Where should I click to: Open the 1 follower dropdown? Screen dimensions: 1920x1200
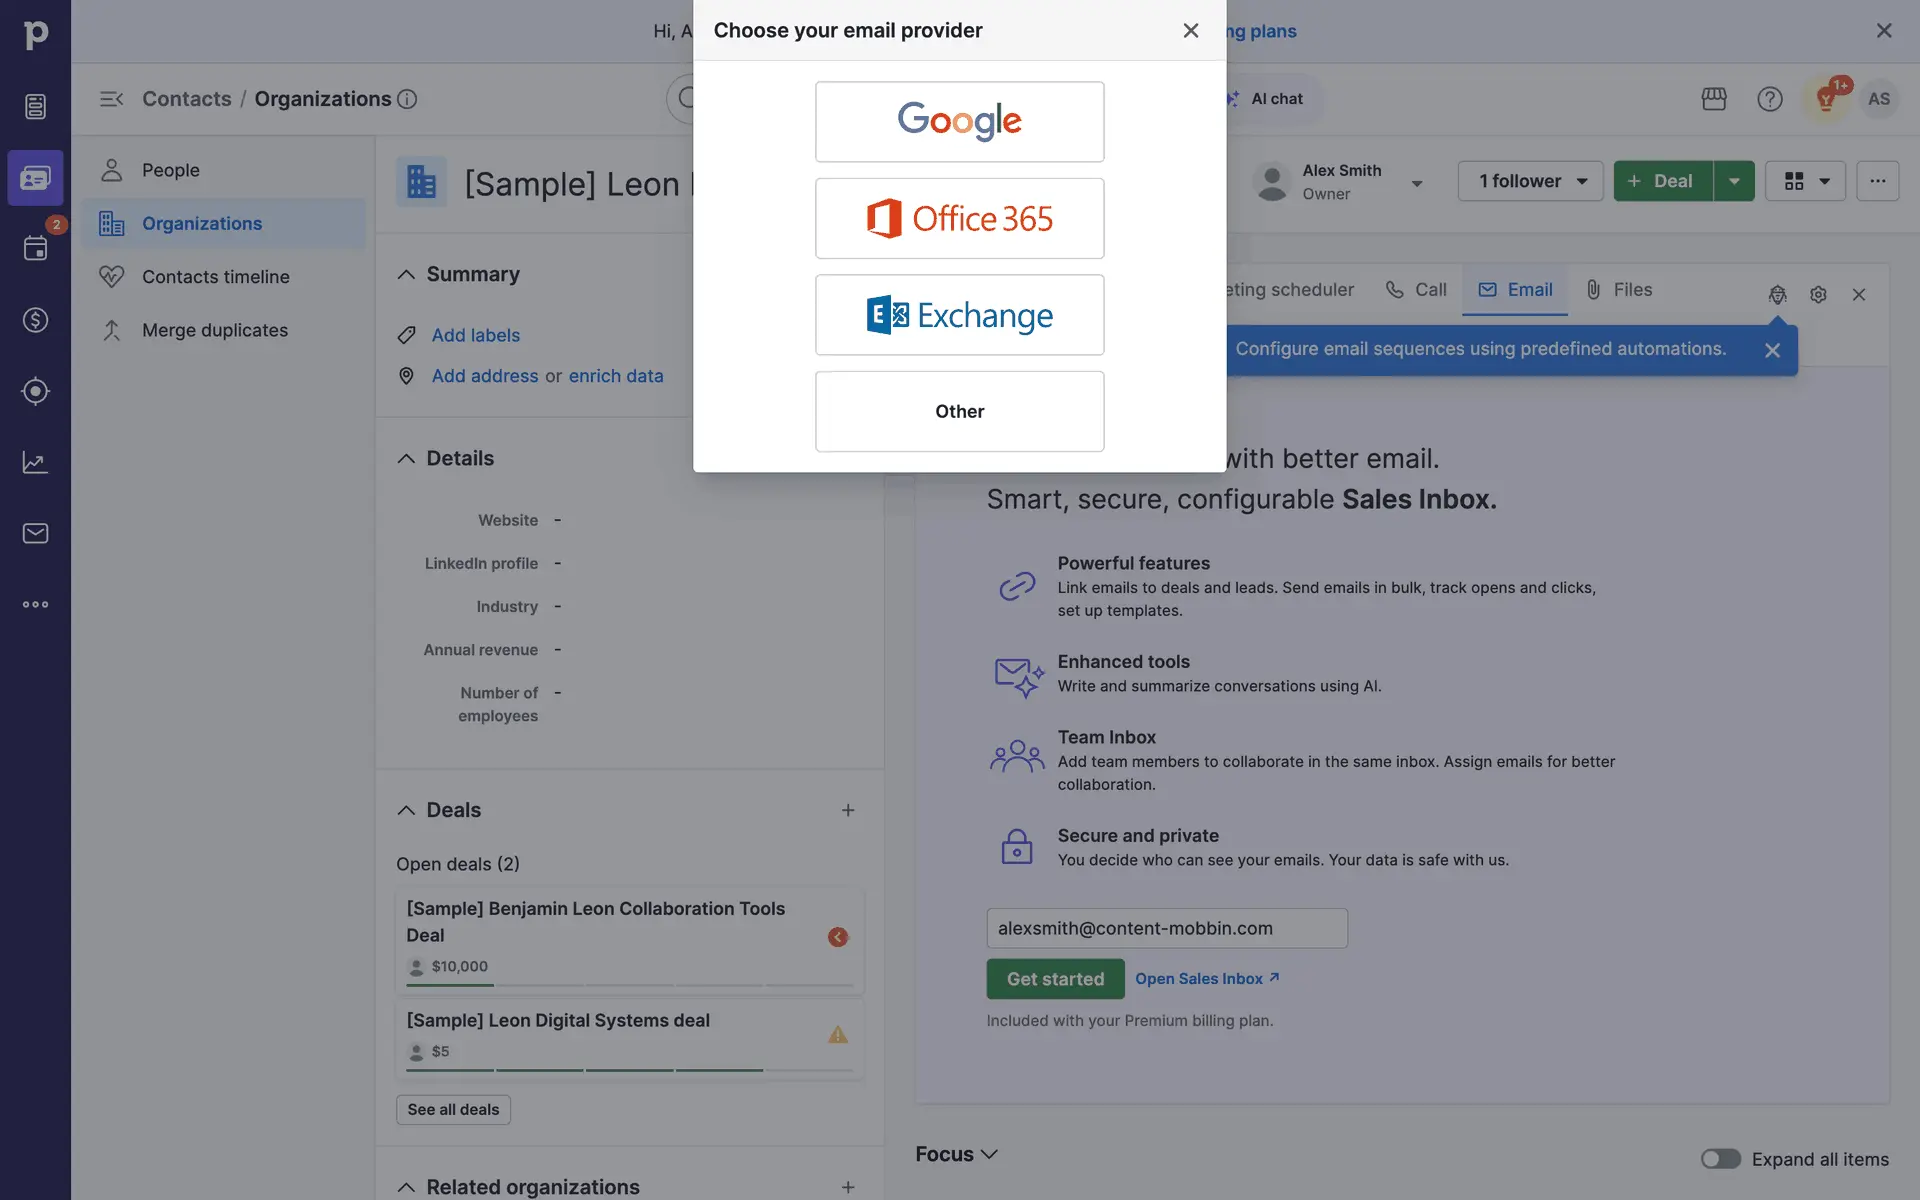tap(1530, 181)
